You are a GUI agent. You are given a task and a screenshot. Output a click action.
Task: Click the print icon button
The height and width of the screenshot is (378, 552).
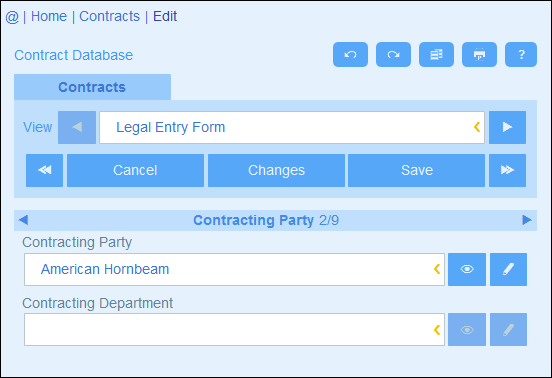(x=479, y=55)
